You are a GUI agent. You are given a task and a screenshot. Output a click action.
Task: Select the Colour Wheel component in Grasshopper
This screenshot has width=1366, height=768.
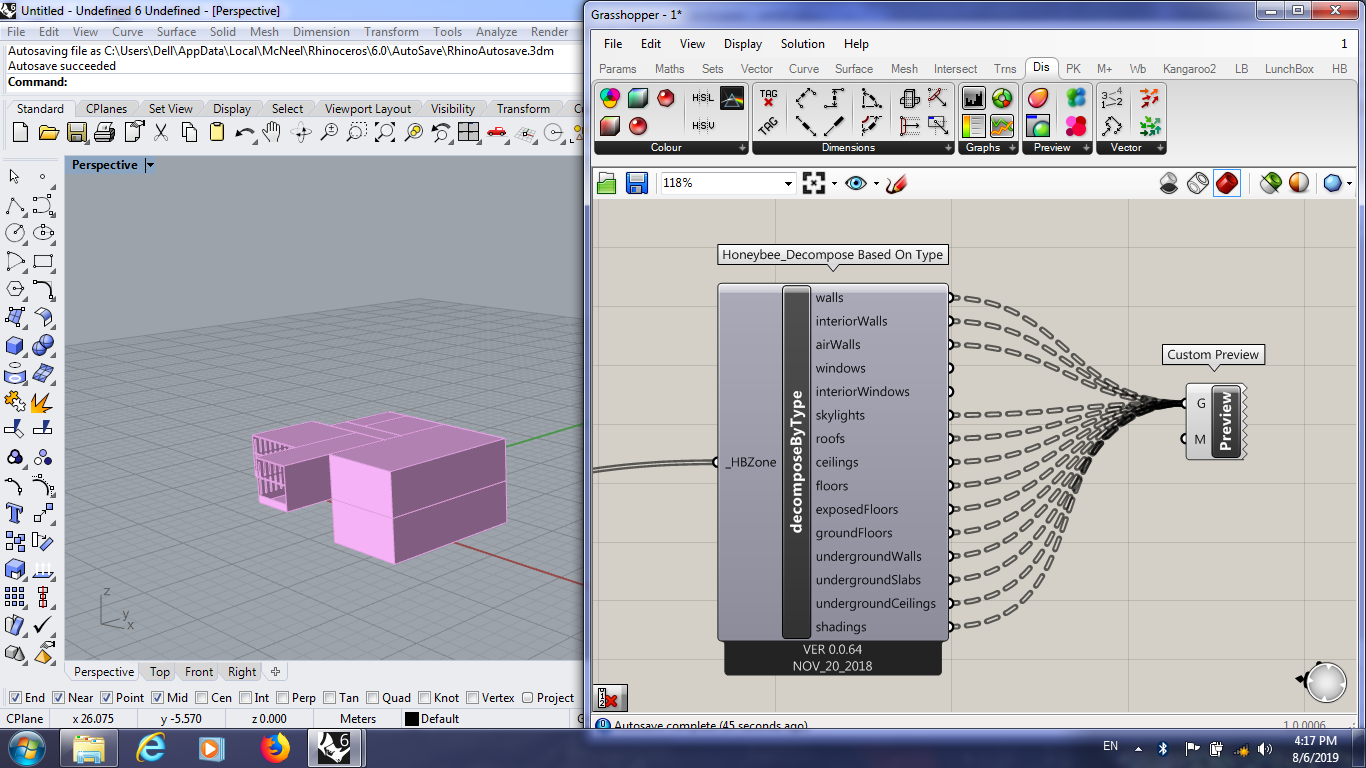tap(609, 98)
